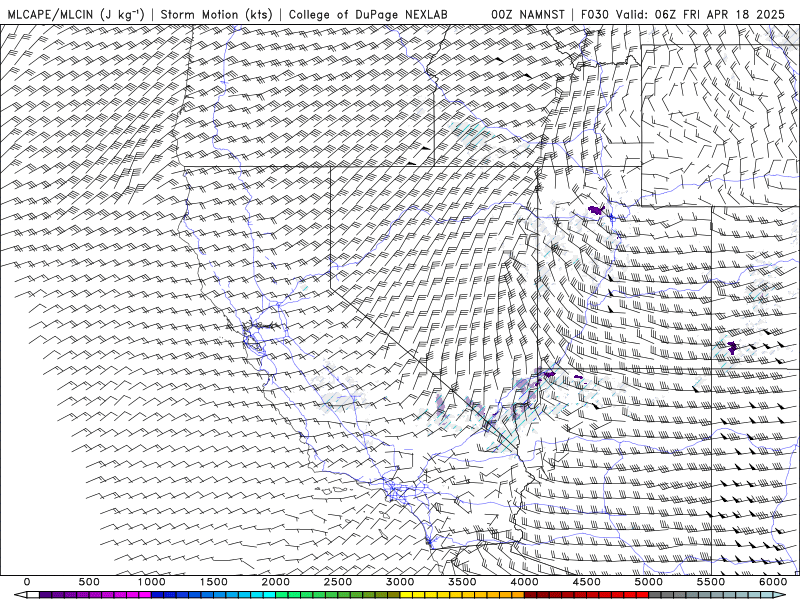
Task: Click the Storm Motion (kts) label
Action: (217, 14)
